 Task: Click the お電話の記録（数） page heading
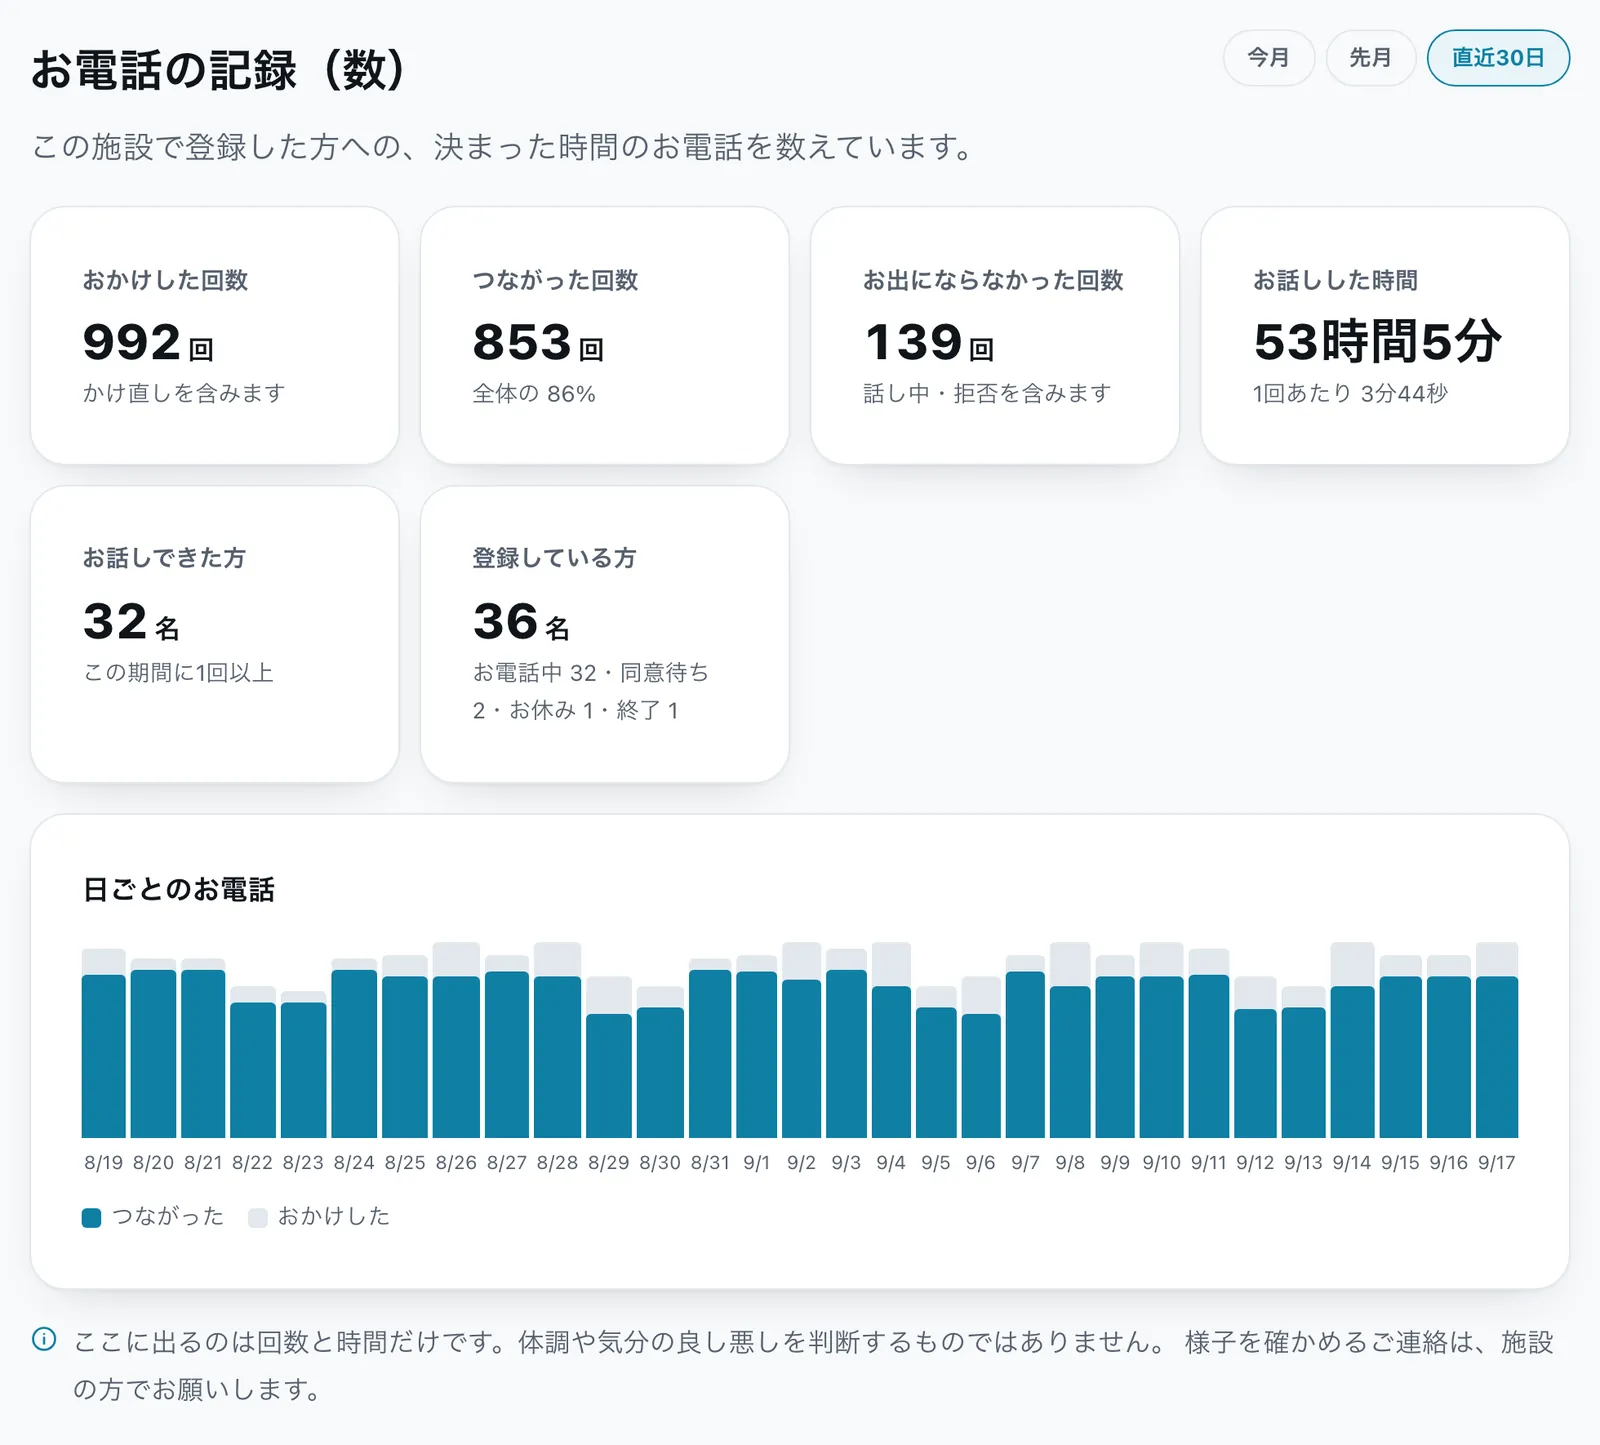point(218,70)
